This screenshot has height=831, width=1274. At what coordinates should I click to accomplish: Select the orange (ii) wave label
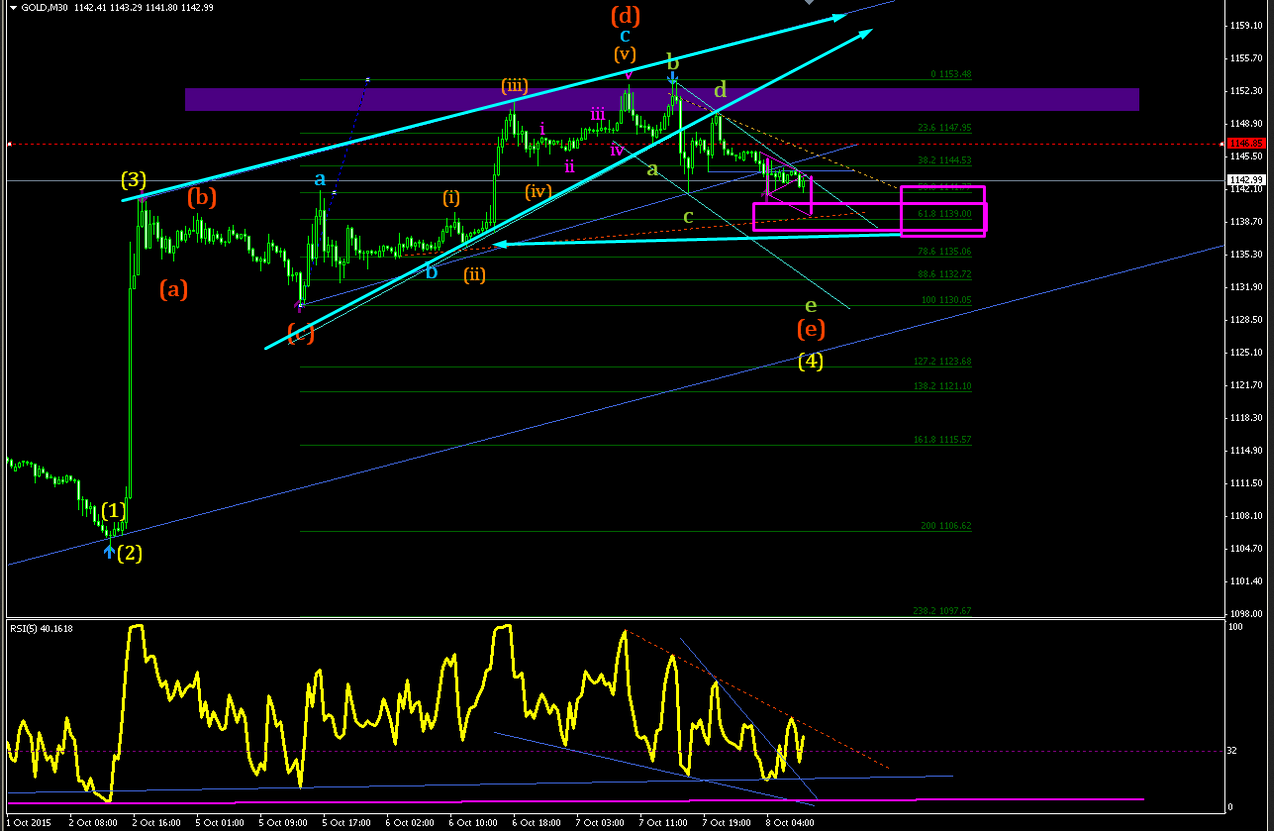pyautogui.click(x=474, y=274)
